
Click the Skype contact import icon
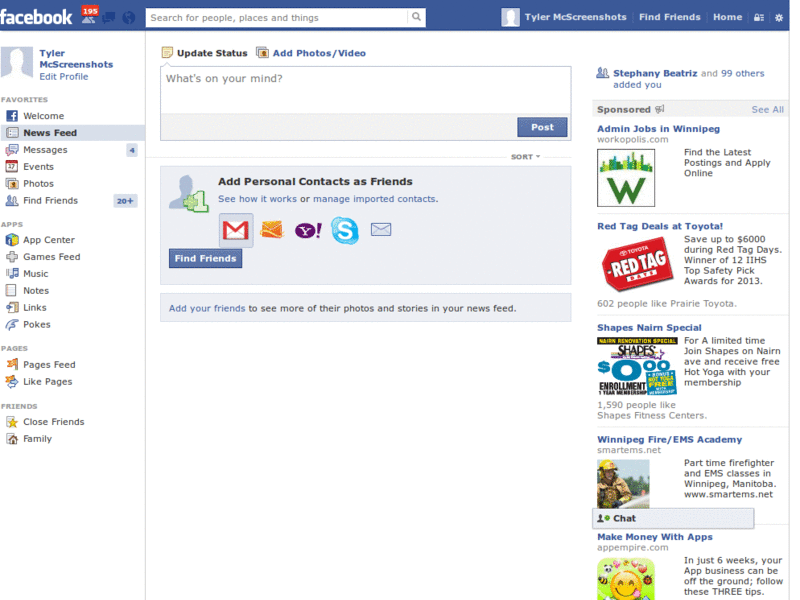(345, 230)
